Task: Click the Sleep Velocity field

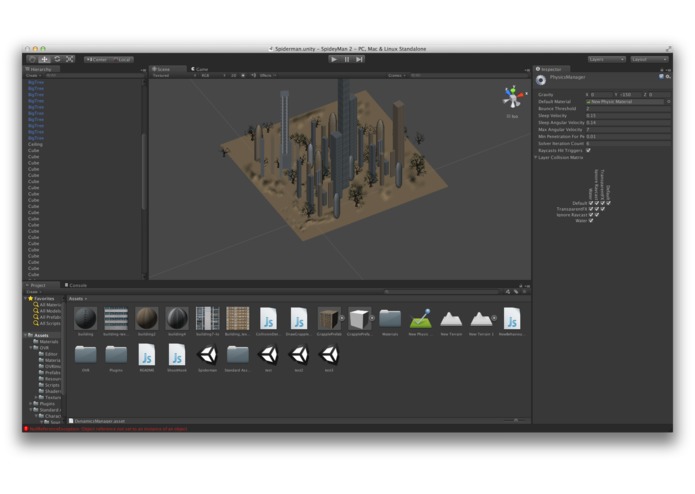Action: point(628,116)
